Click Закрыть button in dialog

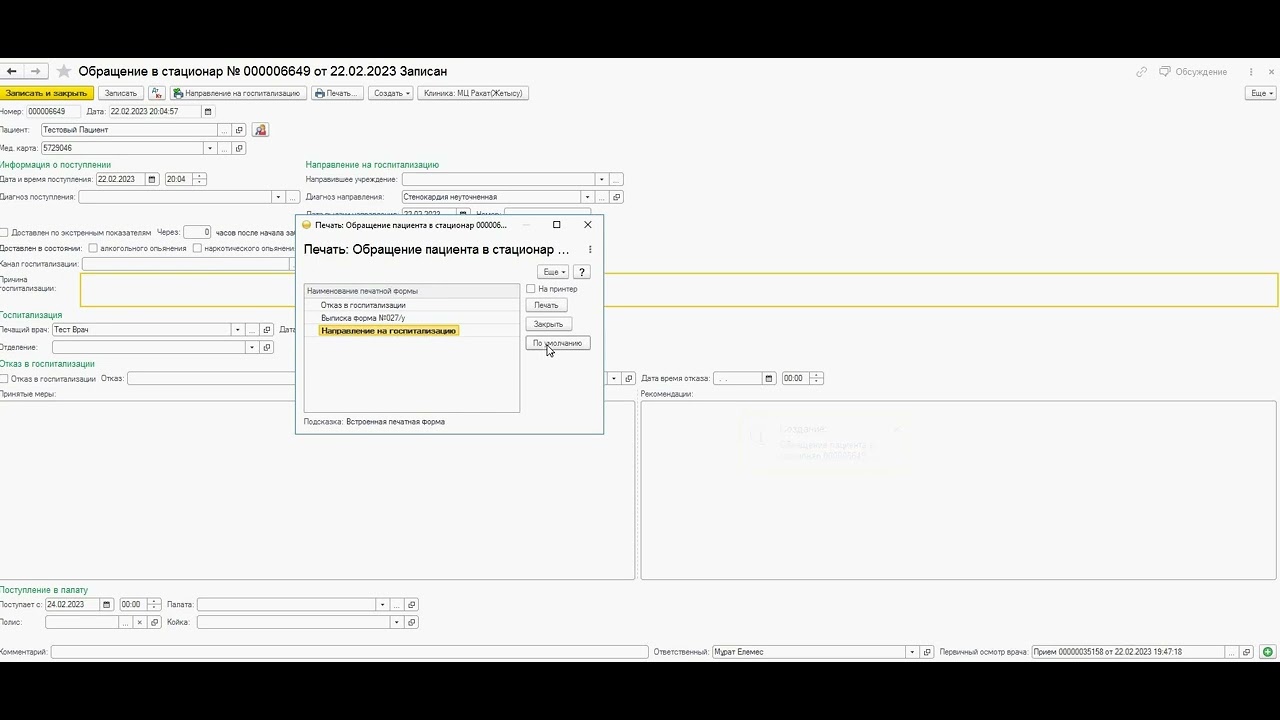coord(549,324)
